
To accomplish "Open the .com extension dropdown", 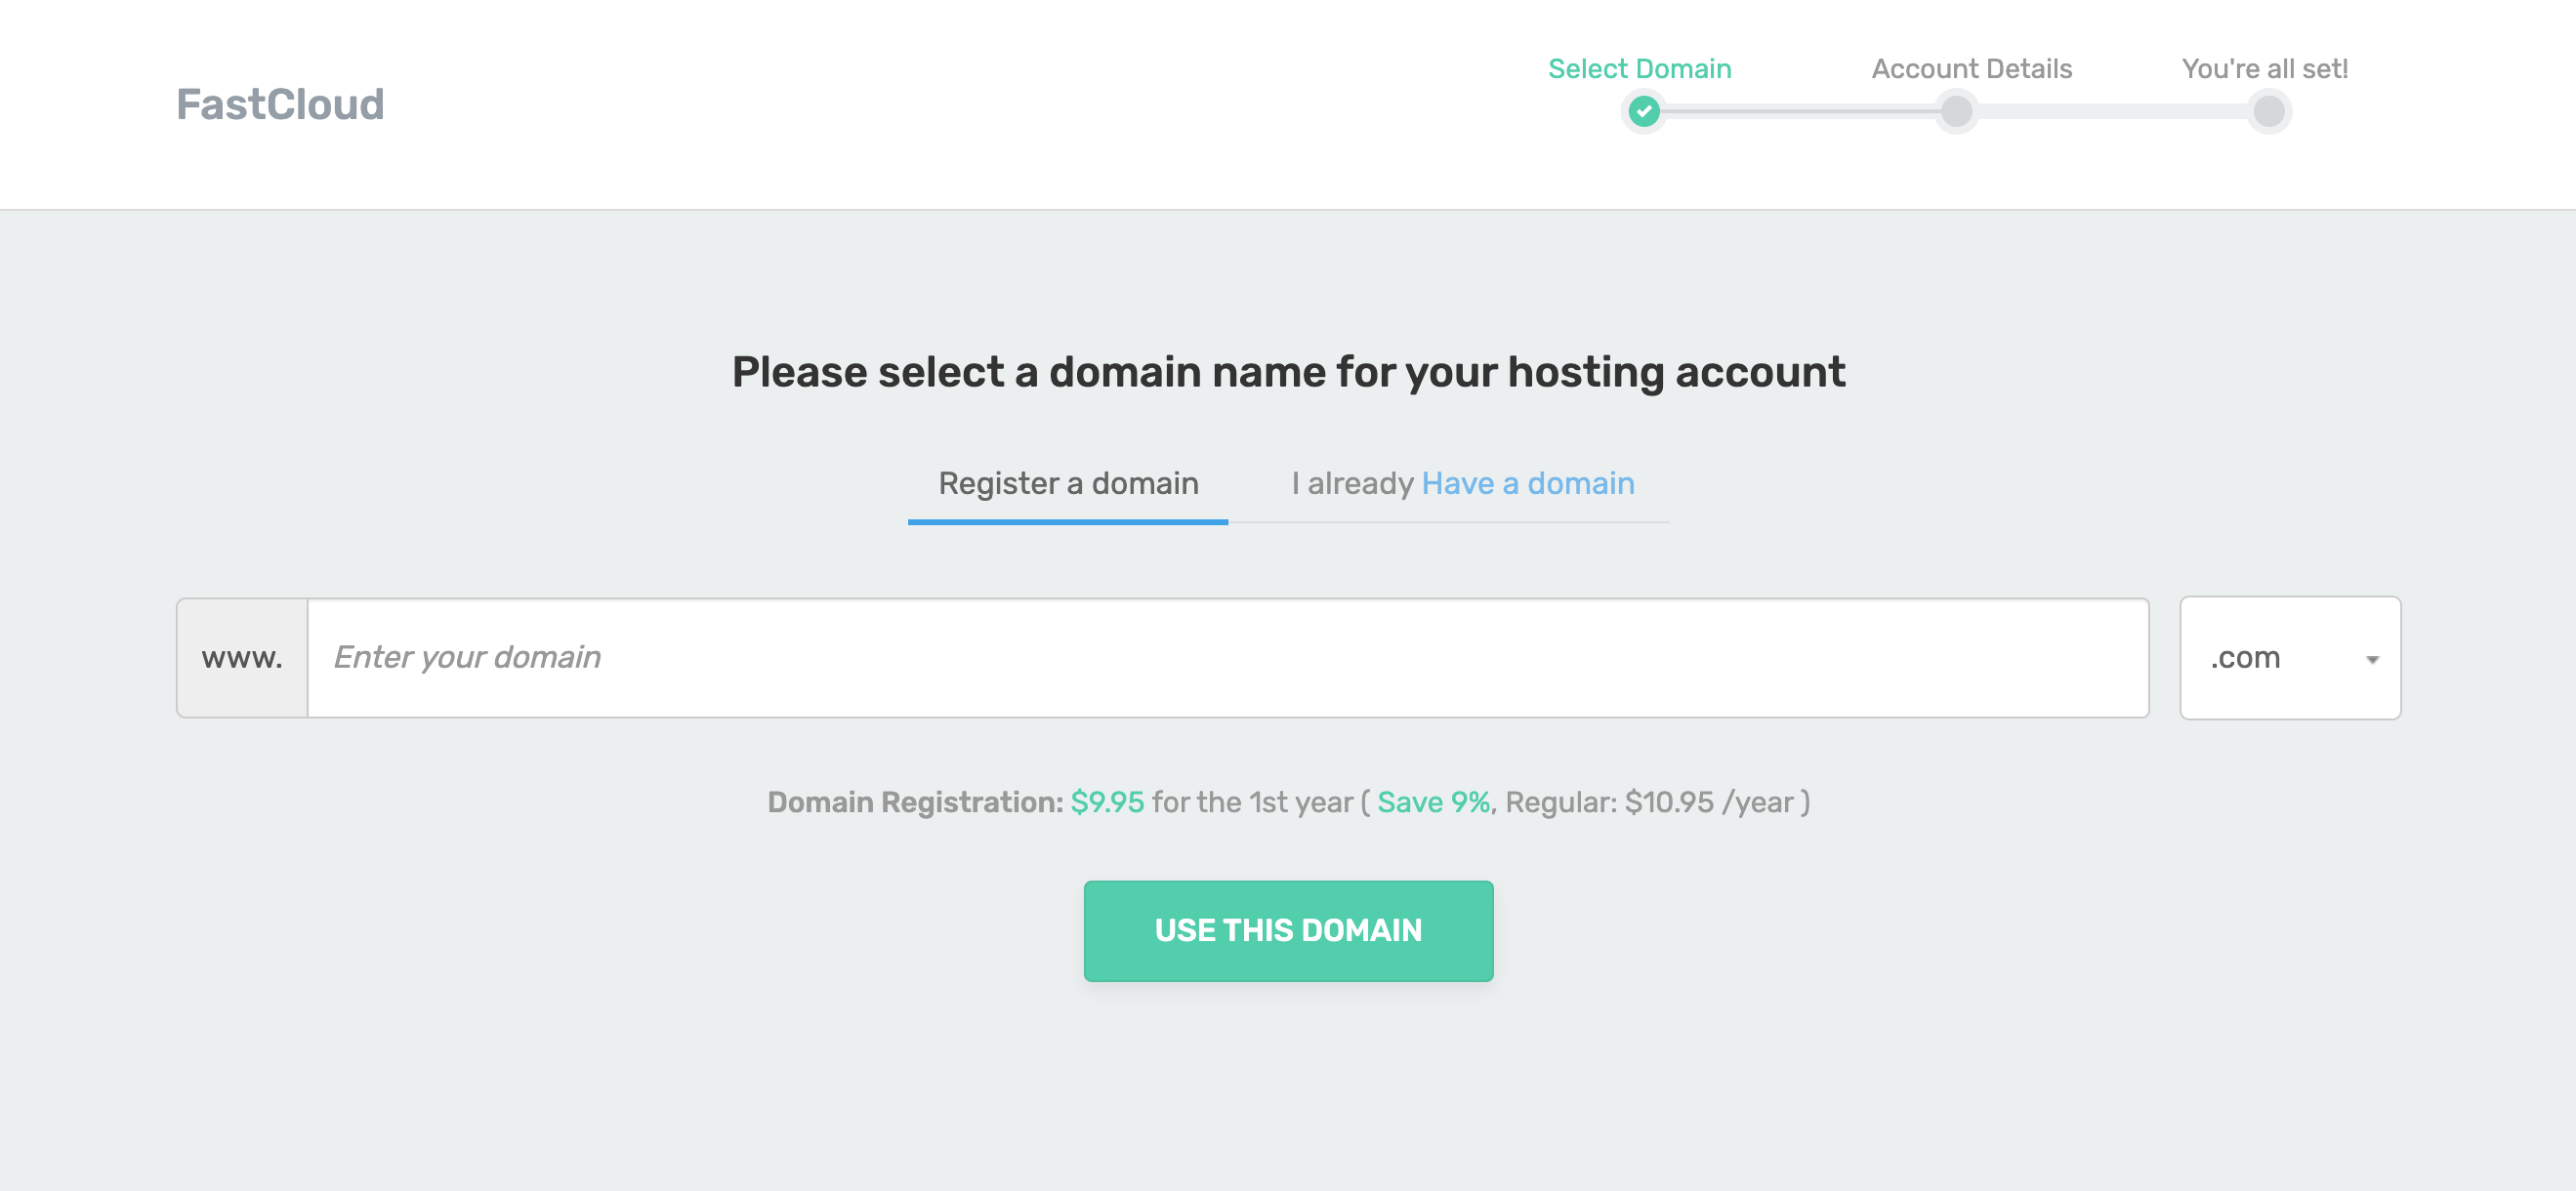I will pos(2289,658).
